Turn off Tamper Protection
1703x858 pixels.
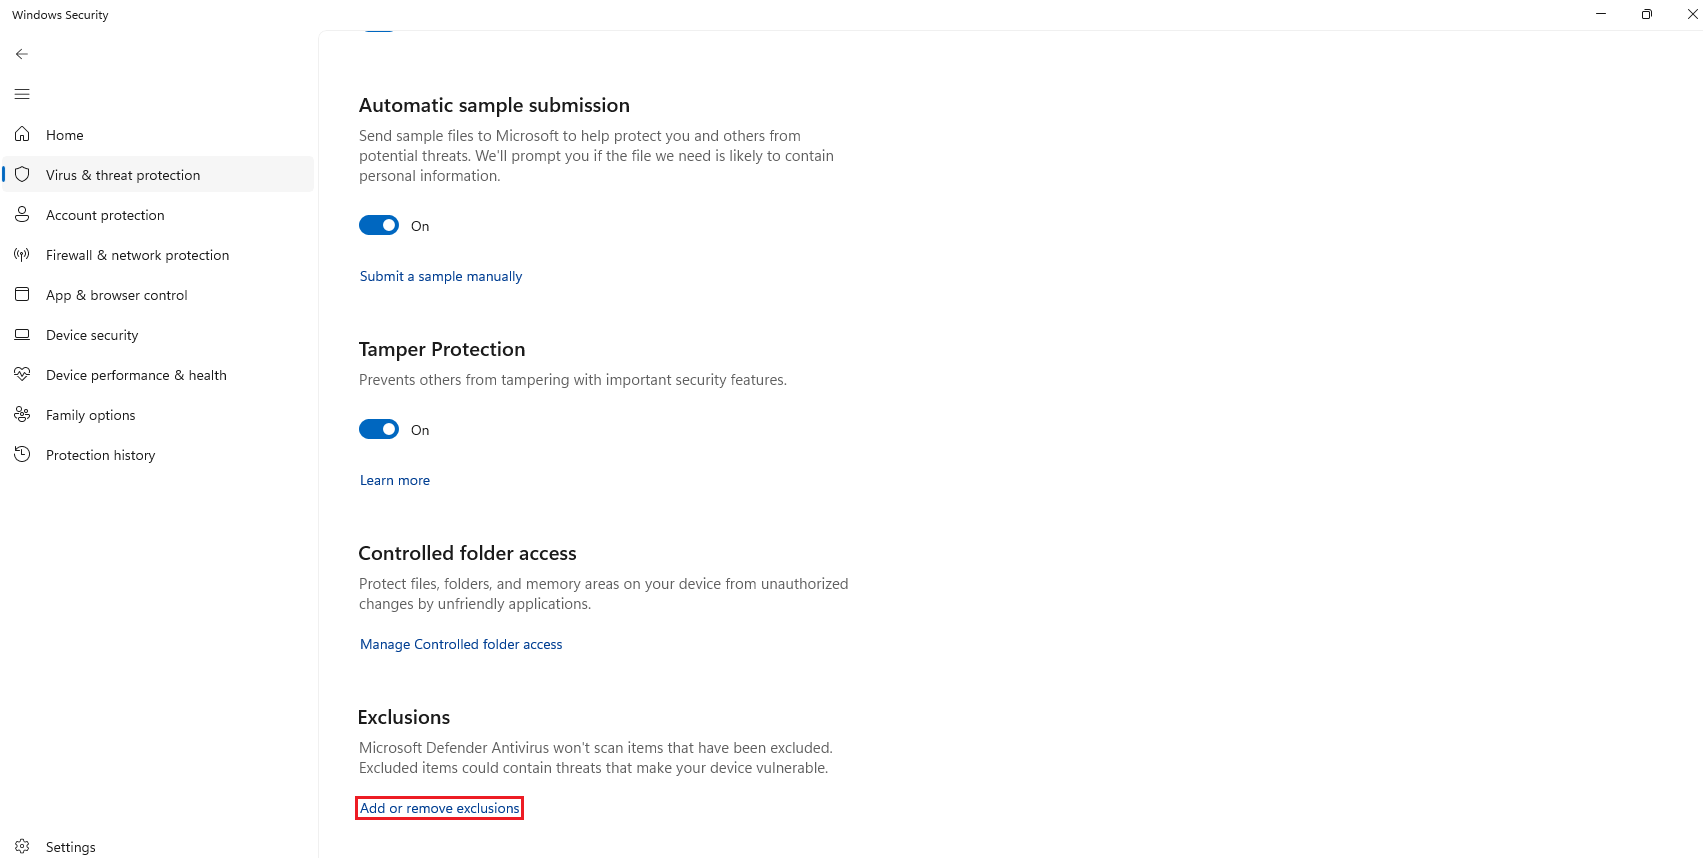pyautogui.click(x=379, y=429)
